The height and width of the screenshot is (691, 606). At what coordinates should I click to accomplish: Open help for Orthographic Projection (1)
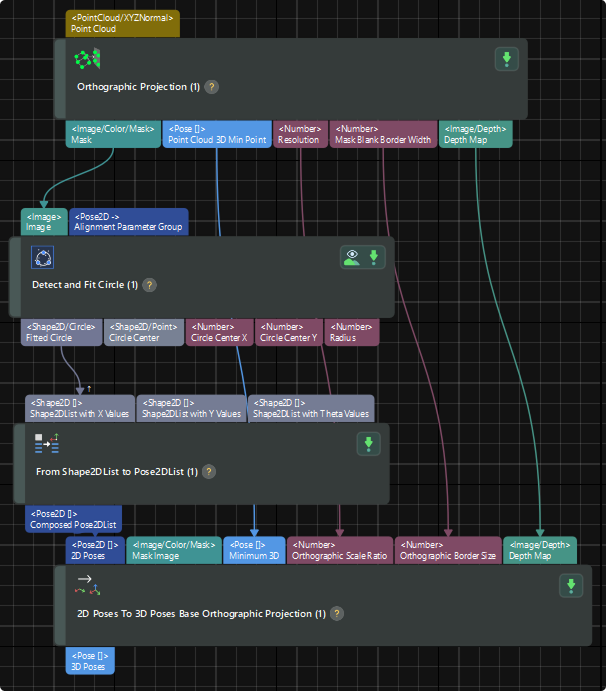click(212, 87)
